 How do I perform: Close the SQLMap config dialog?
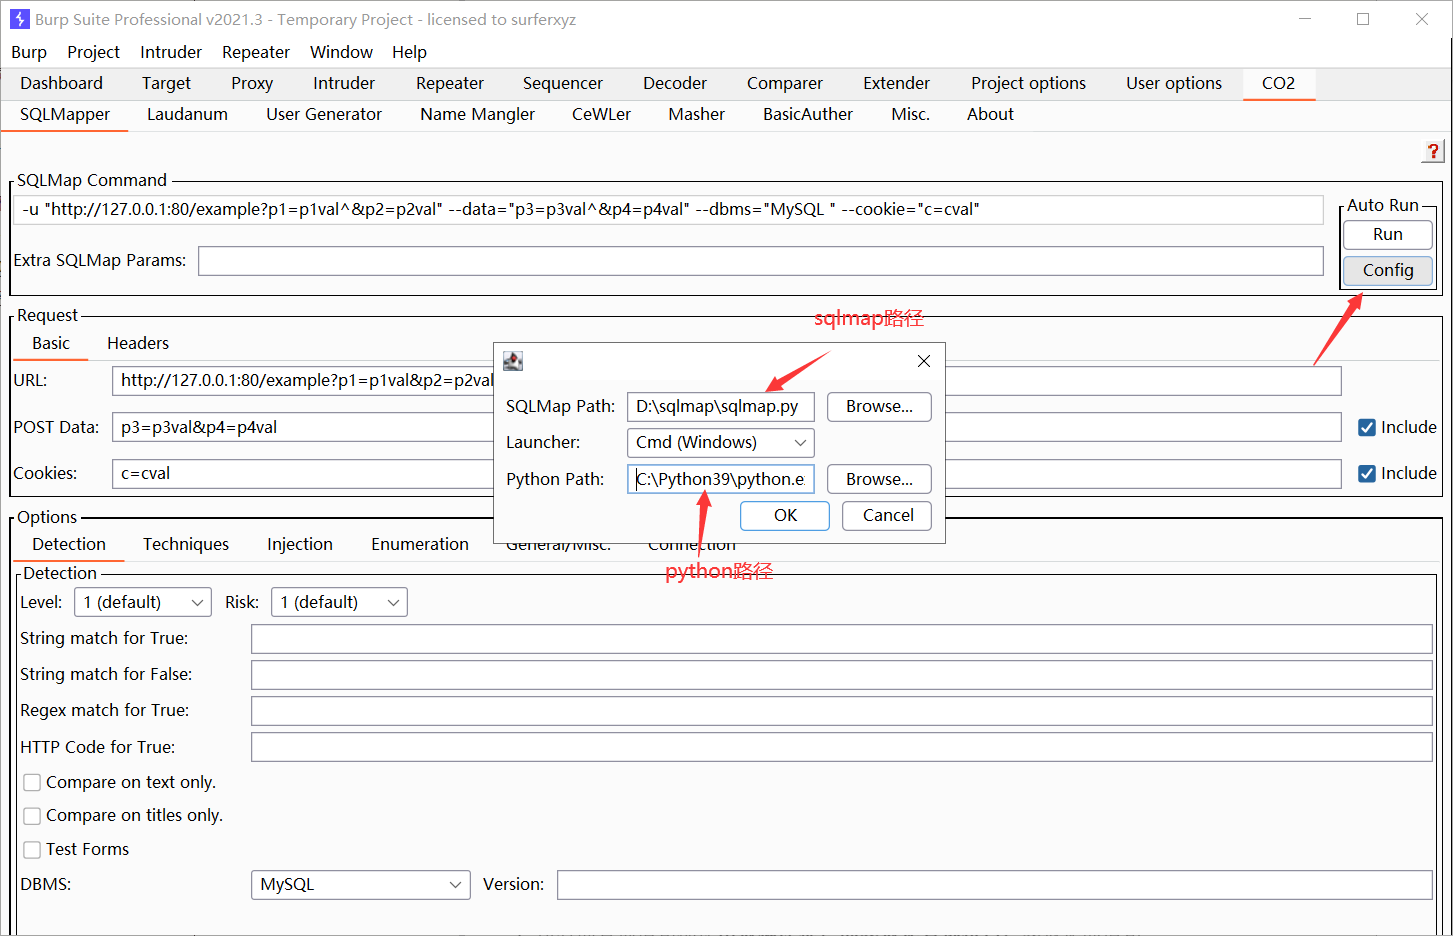coord(924,361)
